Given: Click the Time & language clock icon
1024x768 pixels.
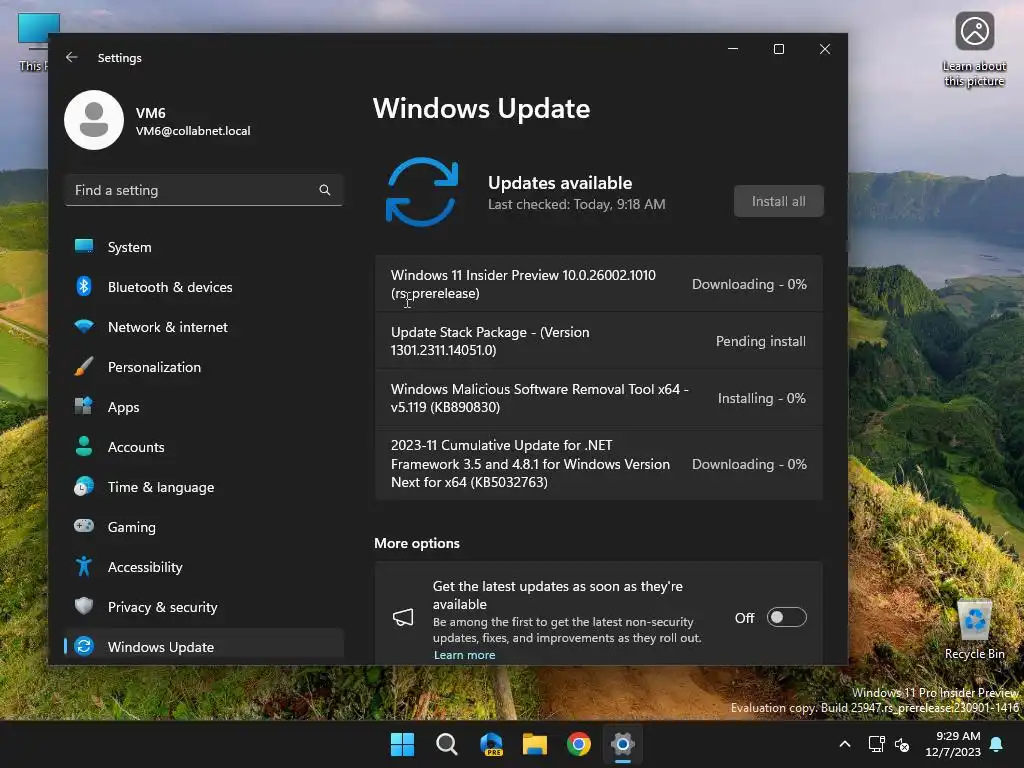Looking at the screenshot, I should coord(84,487).
